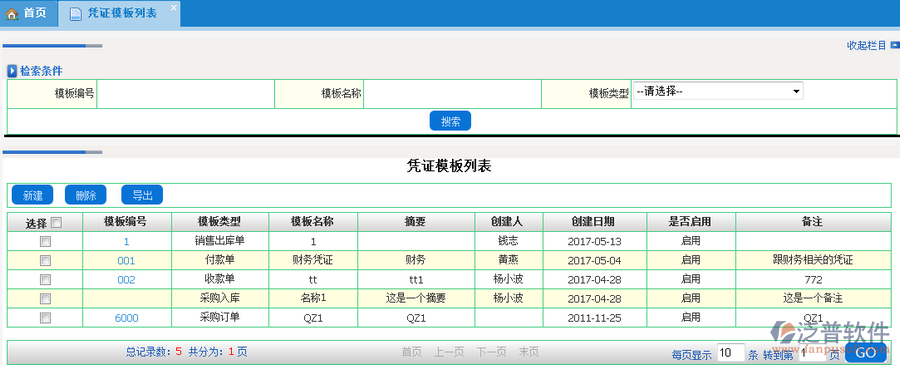
Task: Open template number 6000 link
Action: coord(126,318)
